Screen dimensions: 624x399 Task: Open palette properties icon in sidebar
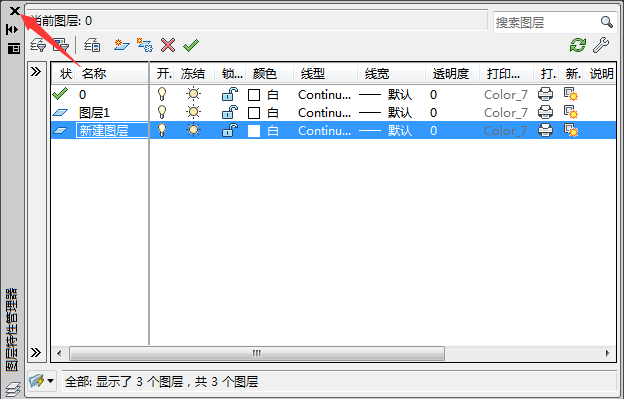(14, 49)
